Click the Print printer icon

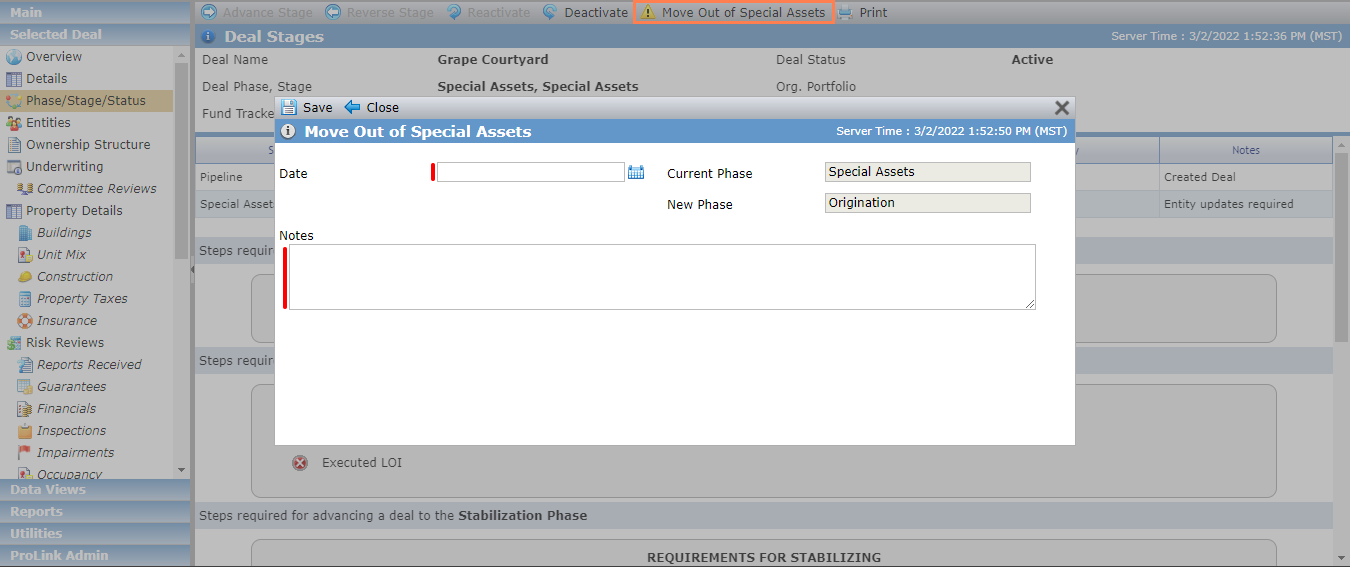coord(845,12)
